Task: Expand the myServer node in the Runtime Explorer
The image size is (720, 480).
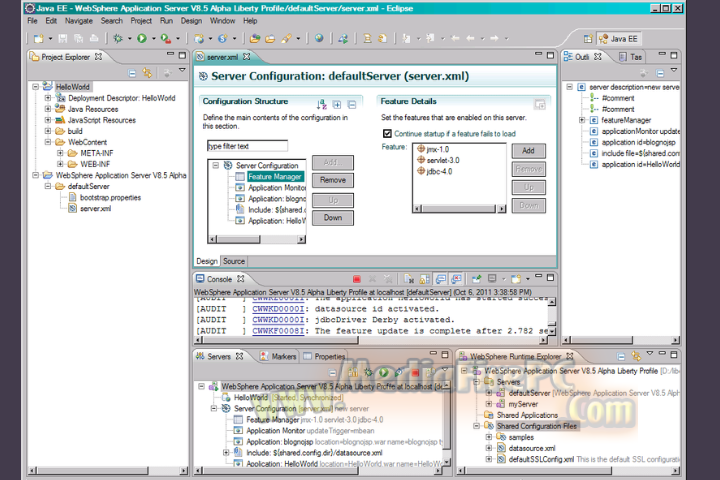Action: point(489,404)
